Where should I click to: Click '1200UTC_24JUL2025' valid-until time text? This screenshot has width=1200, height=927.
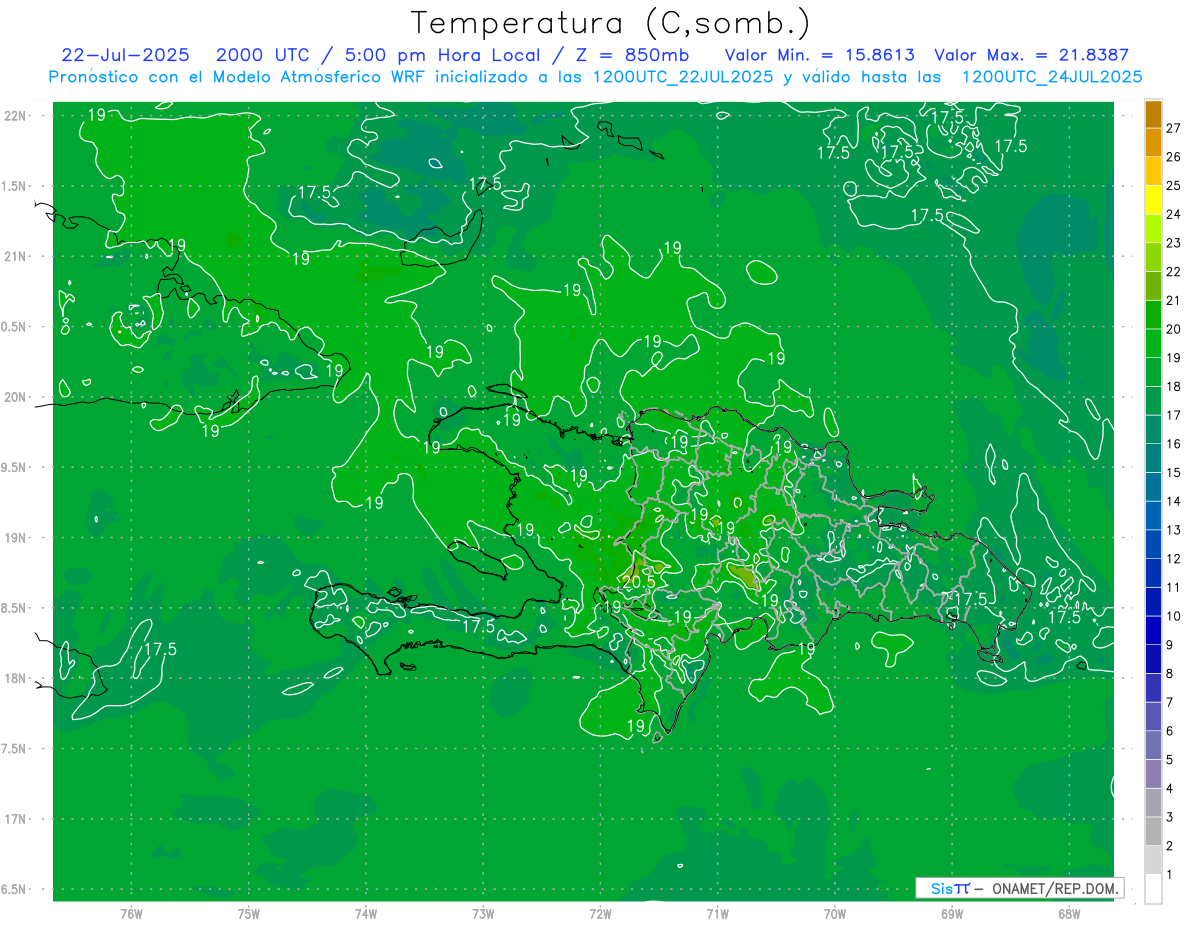point(1052,77)
